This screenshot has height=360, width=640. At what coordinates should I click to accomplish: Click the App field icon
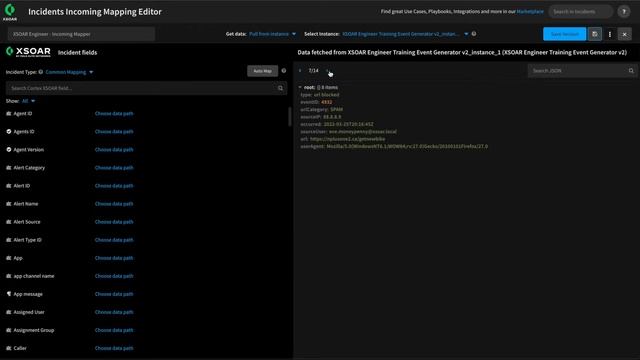click(9, 258)
